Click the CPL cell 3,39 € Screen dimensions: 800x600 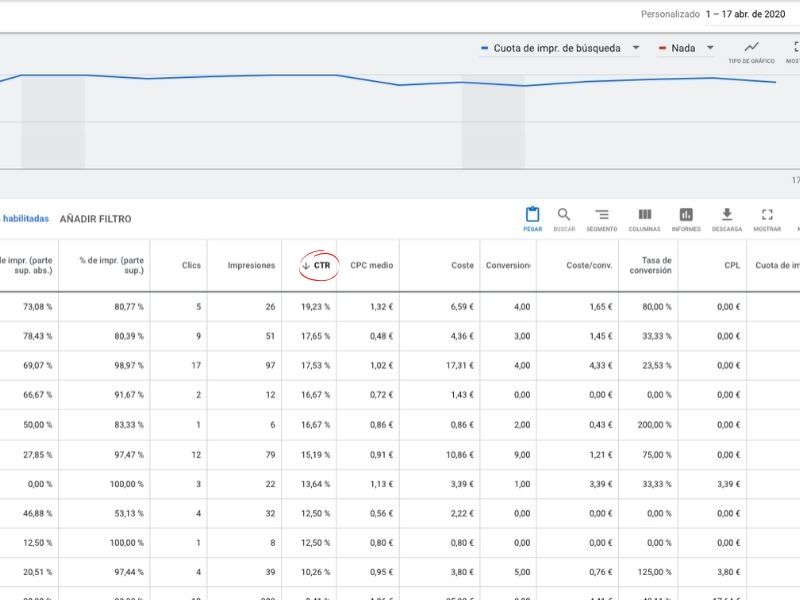729,484
